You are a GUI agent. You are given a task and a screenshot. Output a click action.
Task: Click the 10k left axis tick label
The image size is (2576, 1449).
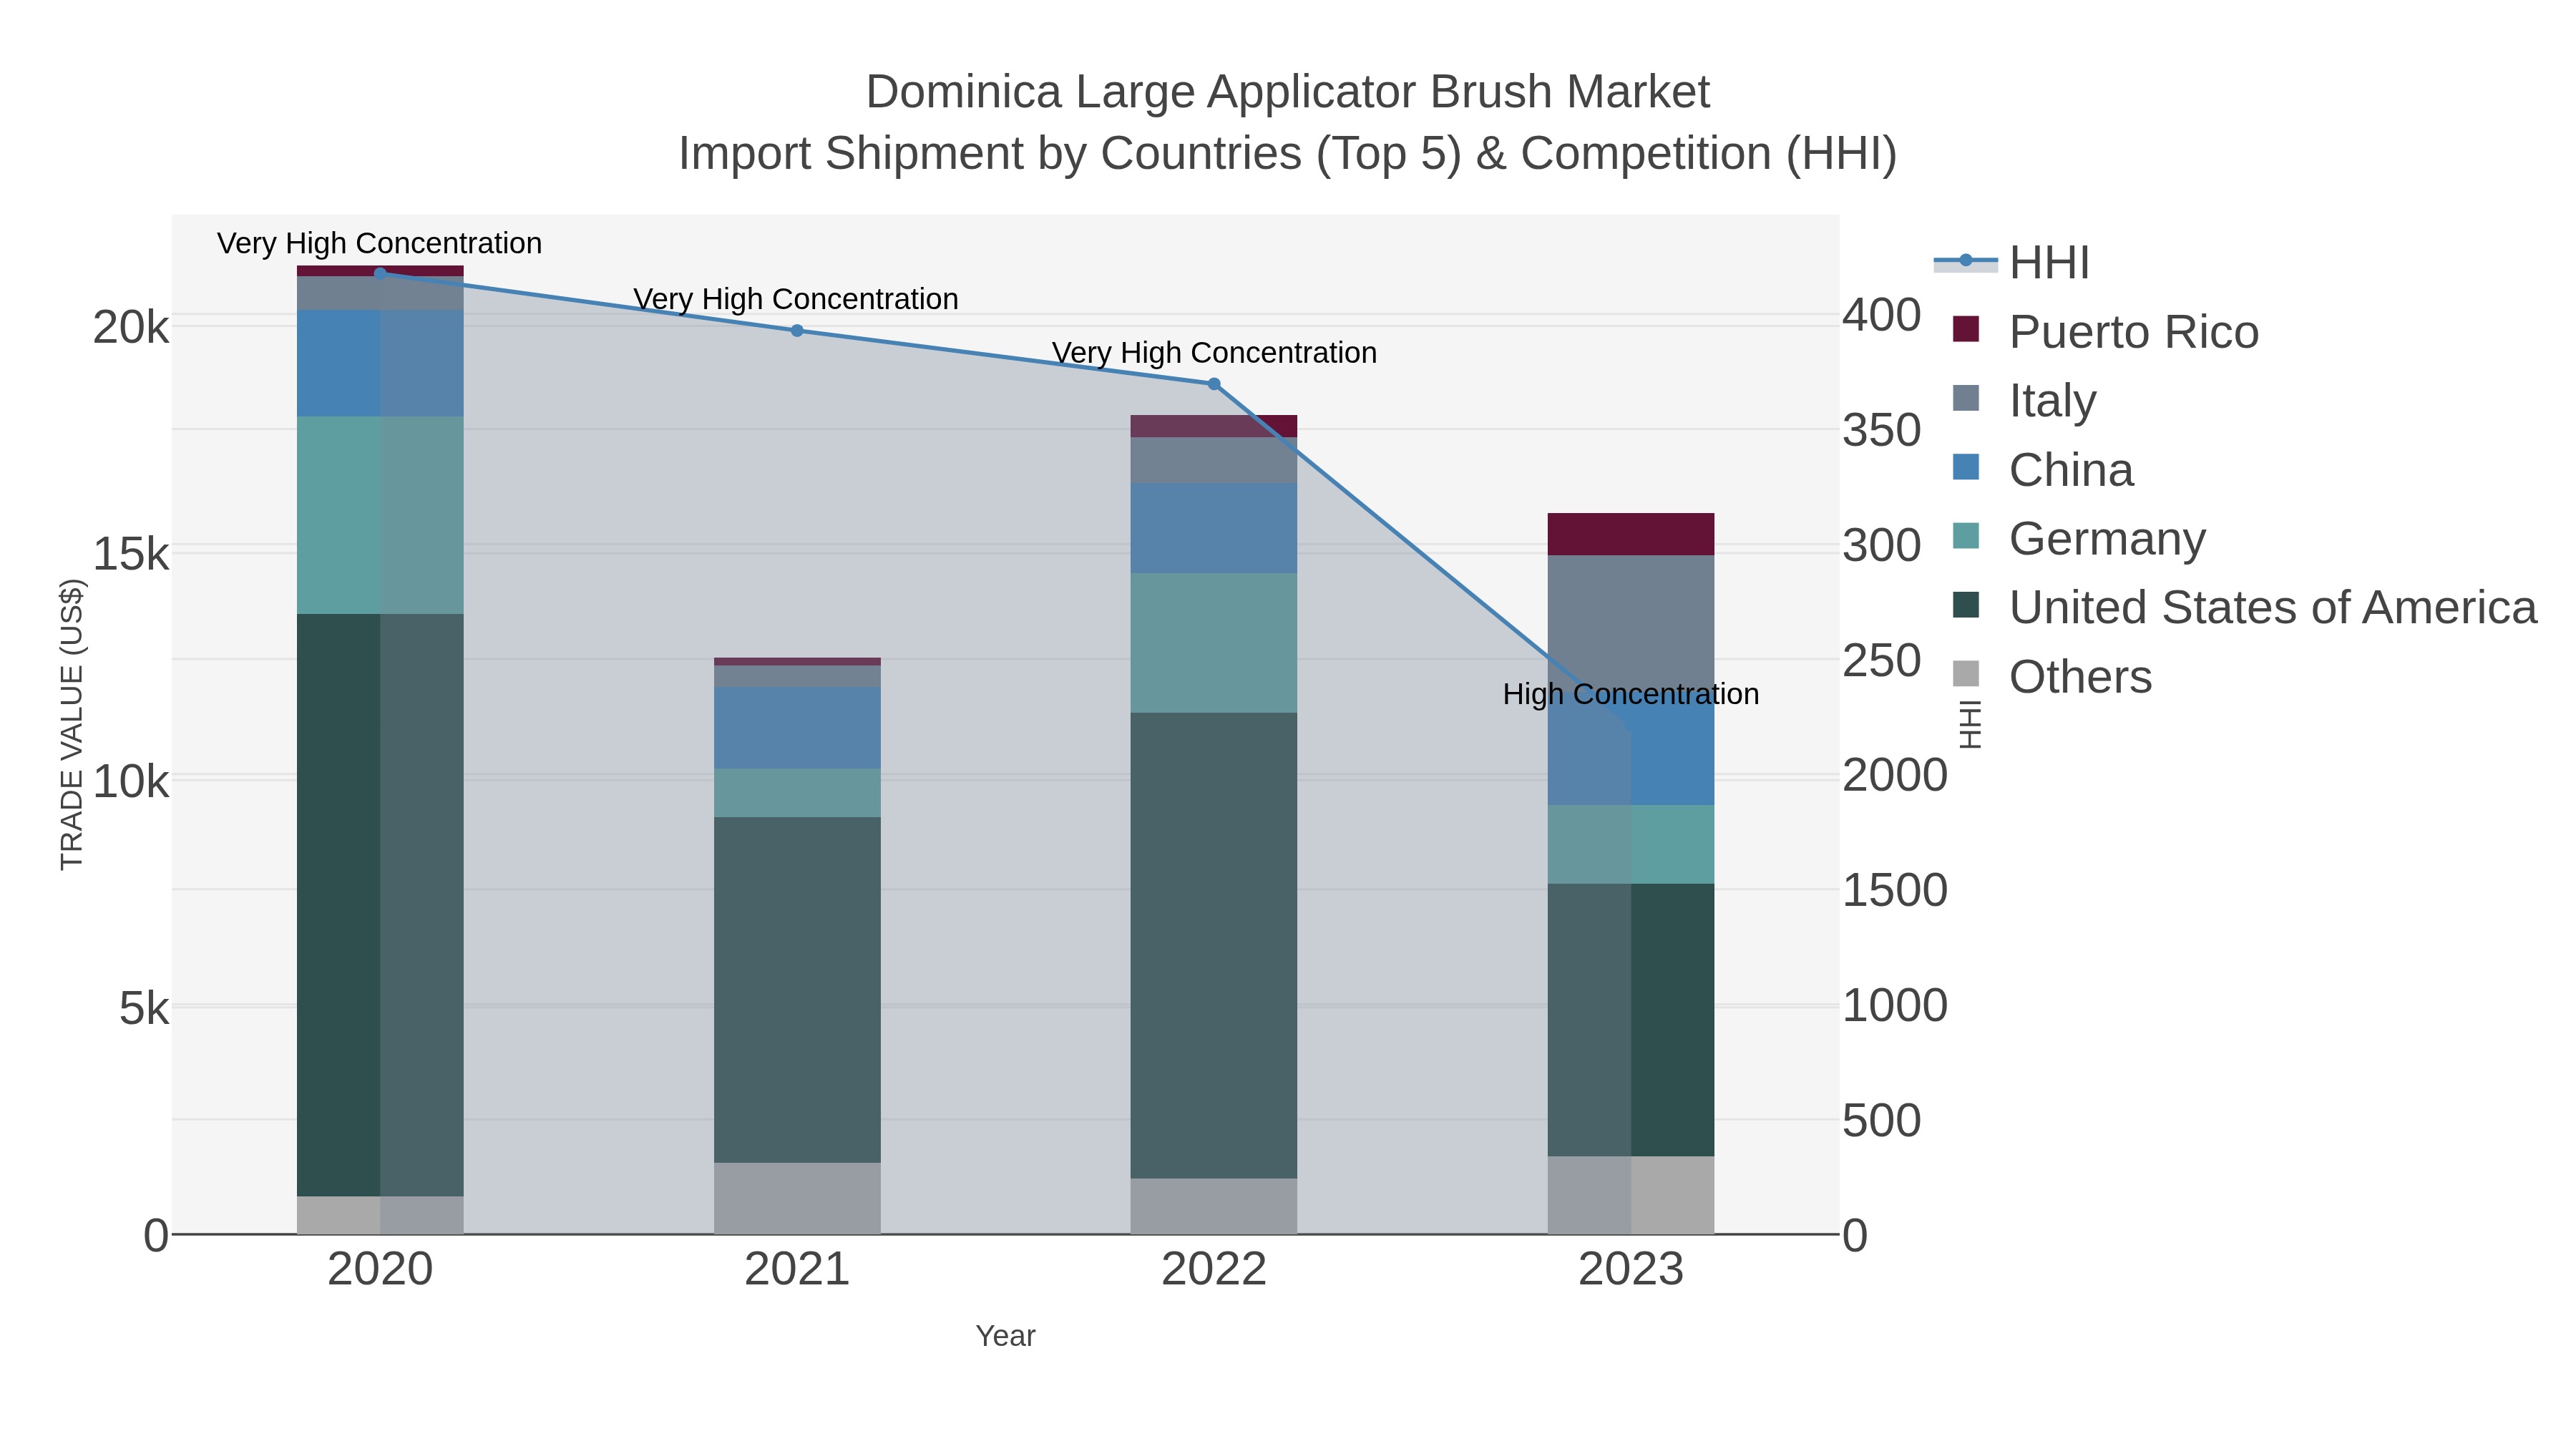[131, 781]
